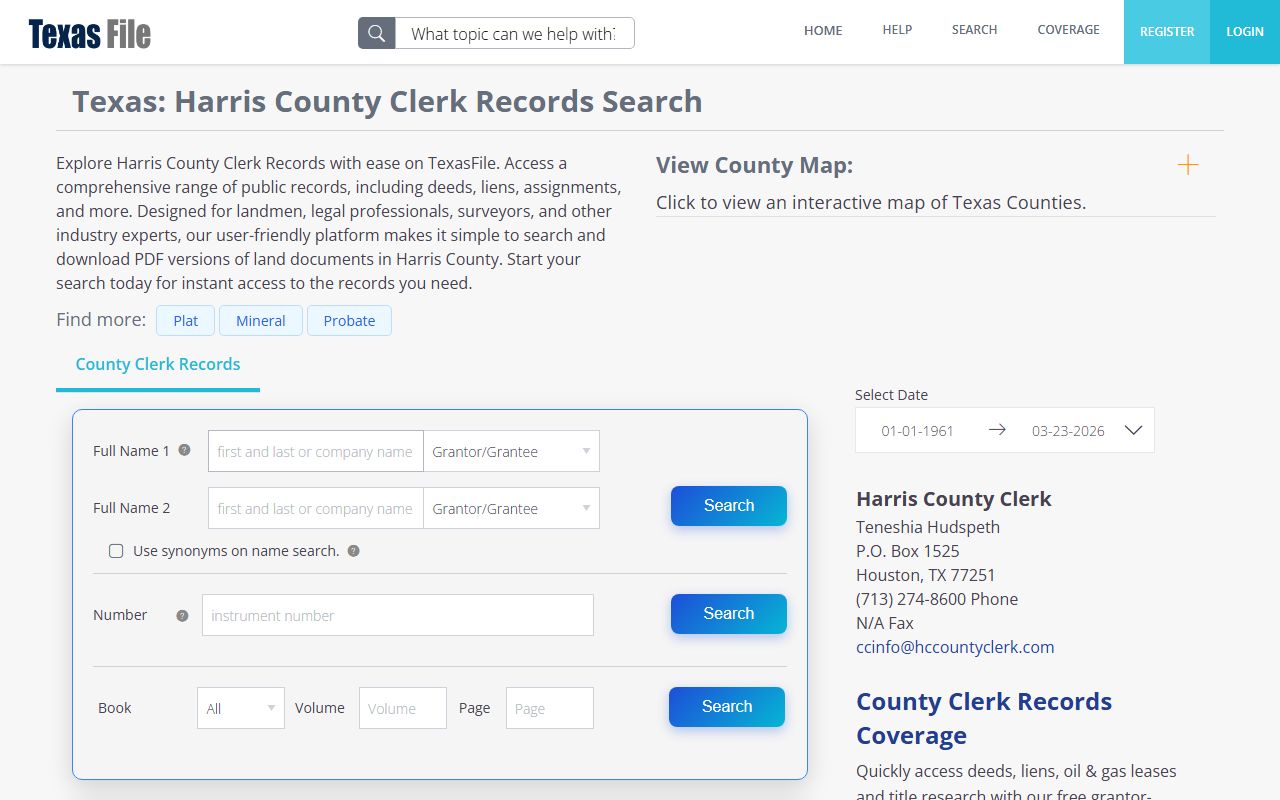Image resolution: width=1280 pixels, height=800 pixels.
Task: Click Search button for book volume page
Action: 727,707
